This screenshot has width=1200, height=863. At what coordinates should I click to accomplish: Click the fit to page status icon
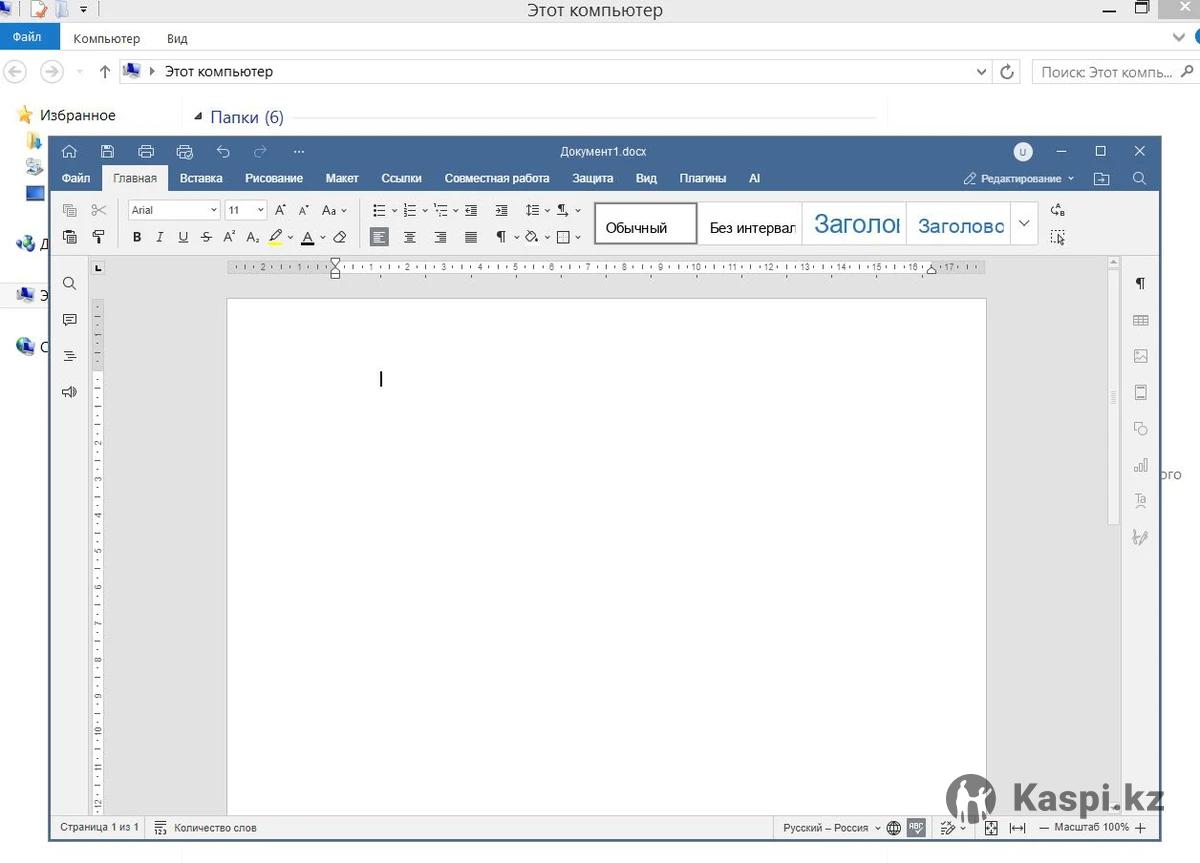click(x=991, y=828)
